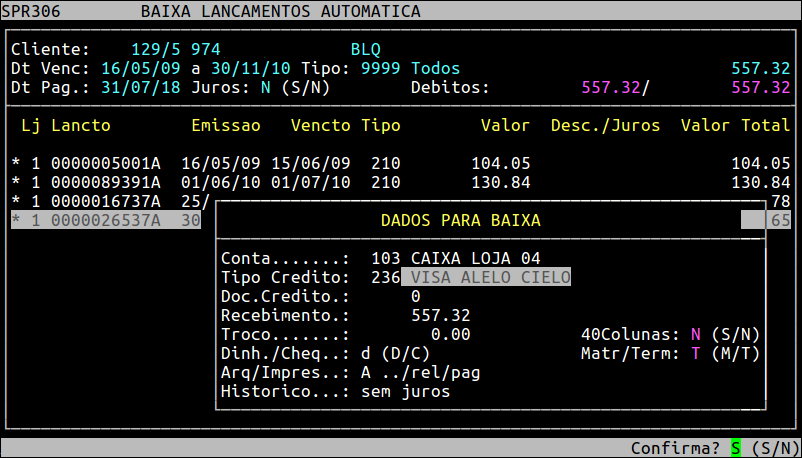802x458 pixels.
Task: Click the asterisk mark on row 0000016737A
Action: coord(16,201)
